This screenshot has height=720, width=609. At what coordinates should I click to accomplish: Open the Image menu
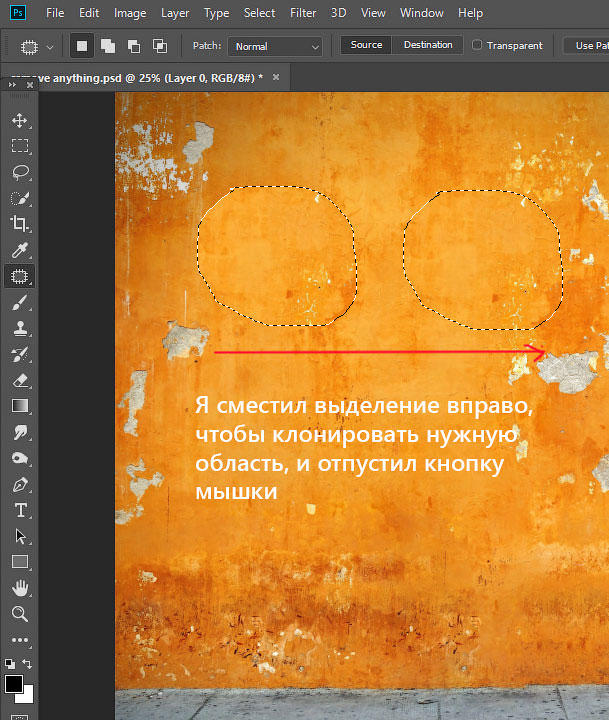click(x=130, y=13)
